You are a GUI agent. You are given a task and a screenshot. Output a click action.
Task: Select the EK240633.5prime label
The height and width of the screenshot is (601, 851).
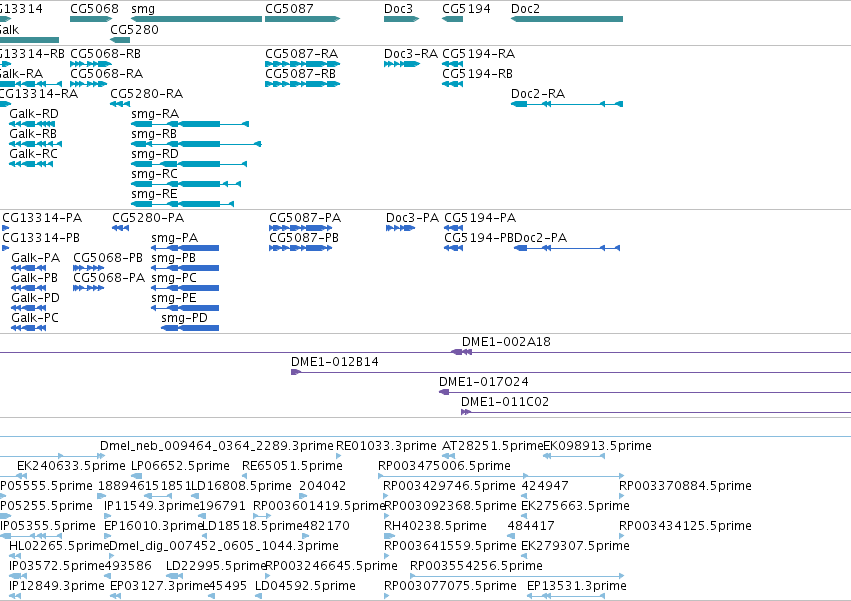click(x=71, y=466)
